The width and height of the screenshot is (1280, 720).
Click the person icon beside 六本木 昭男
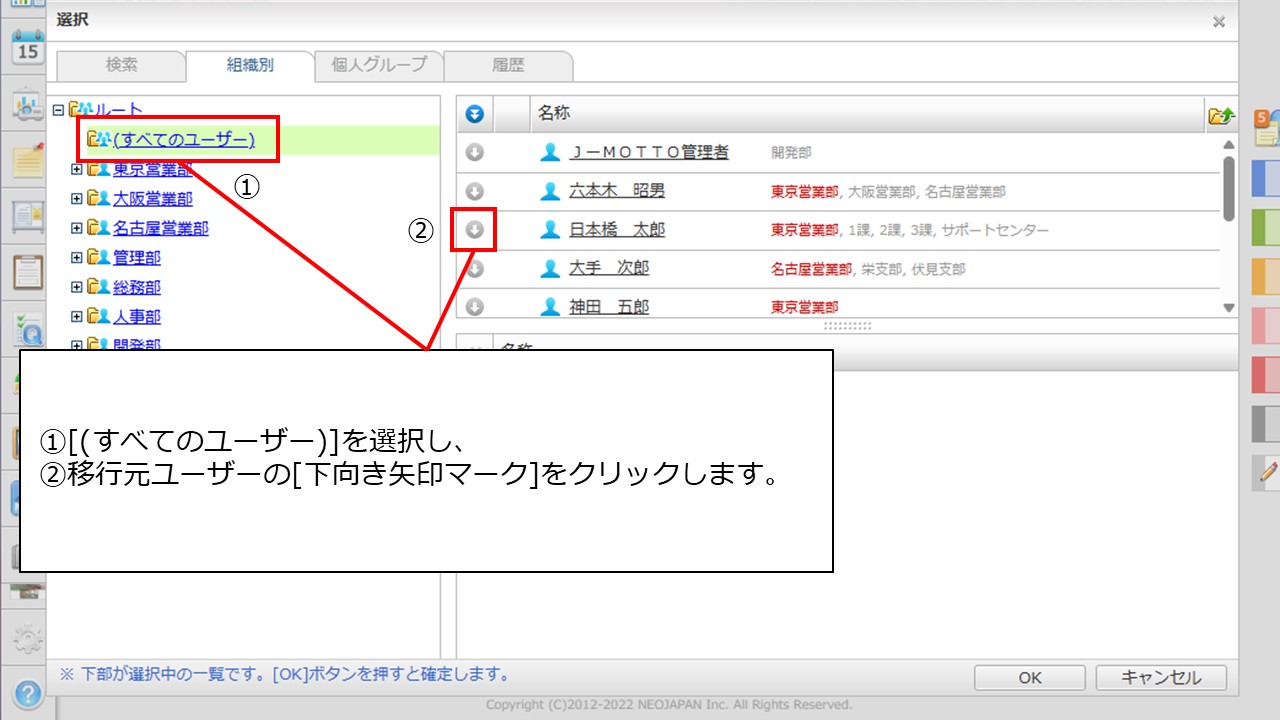[x=549, y=191]
